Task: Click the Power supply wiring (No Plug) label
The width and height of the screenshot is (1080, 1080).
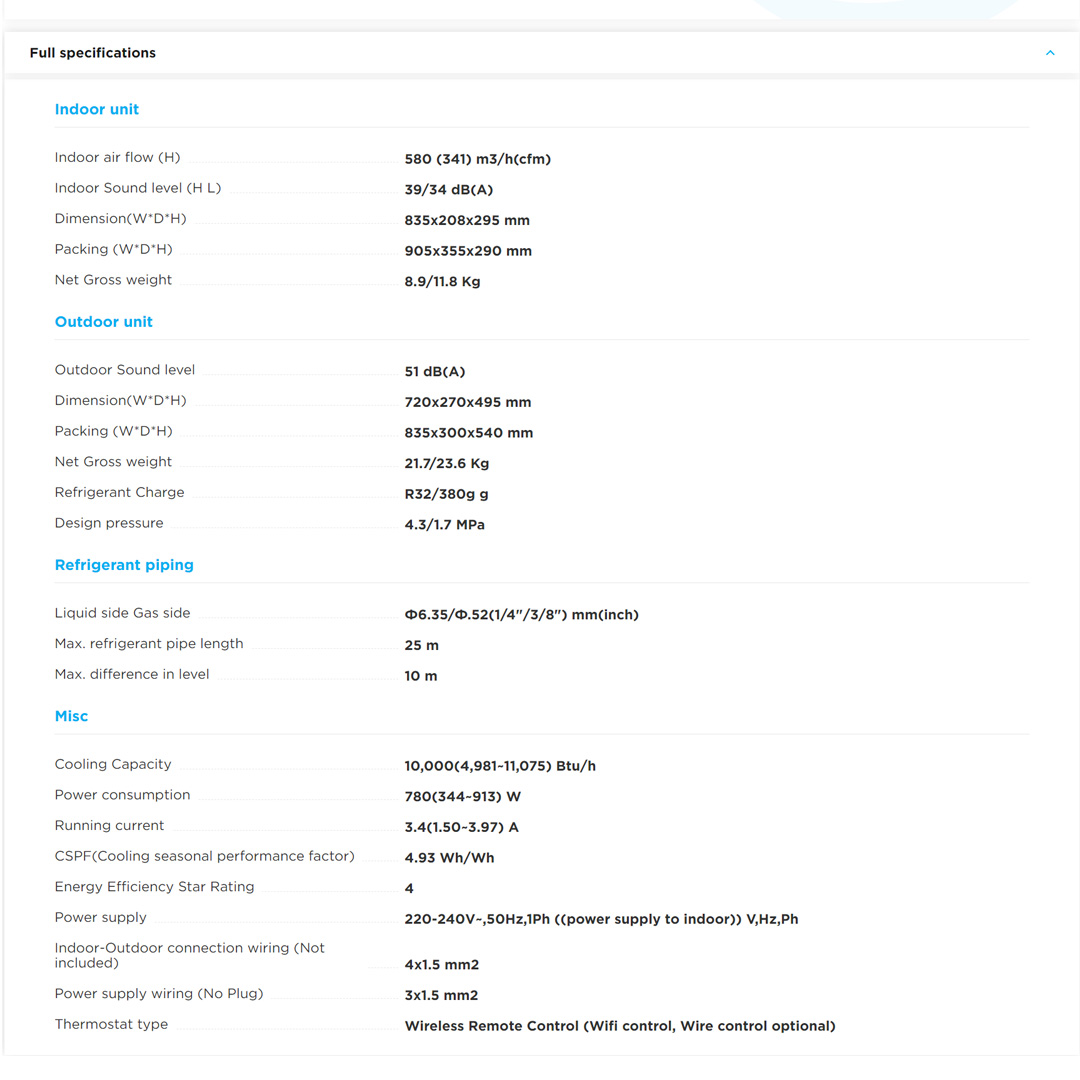Action: 159,994
